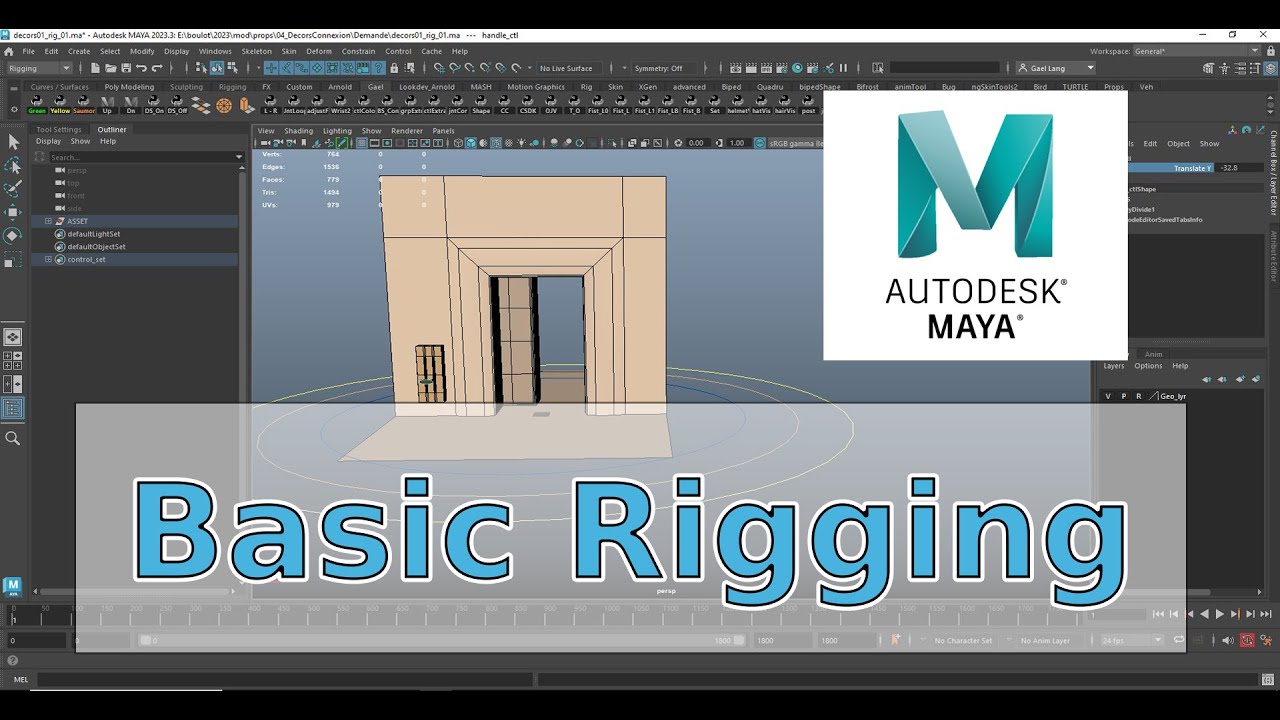Expand the control_set node in Outliner

48,259
